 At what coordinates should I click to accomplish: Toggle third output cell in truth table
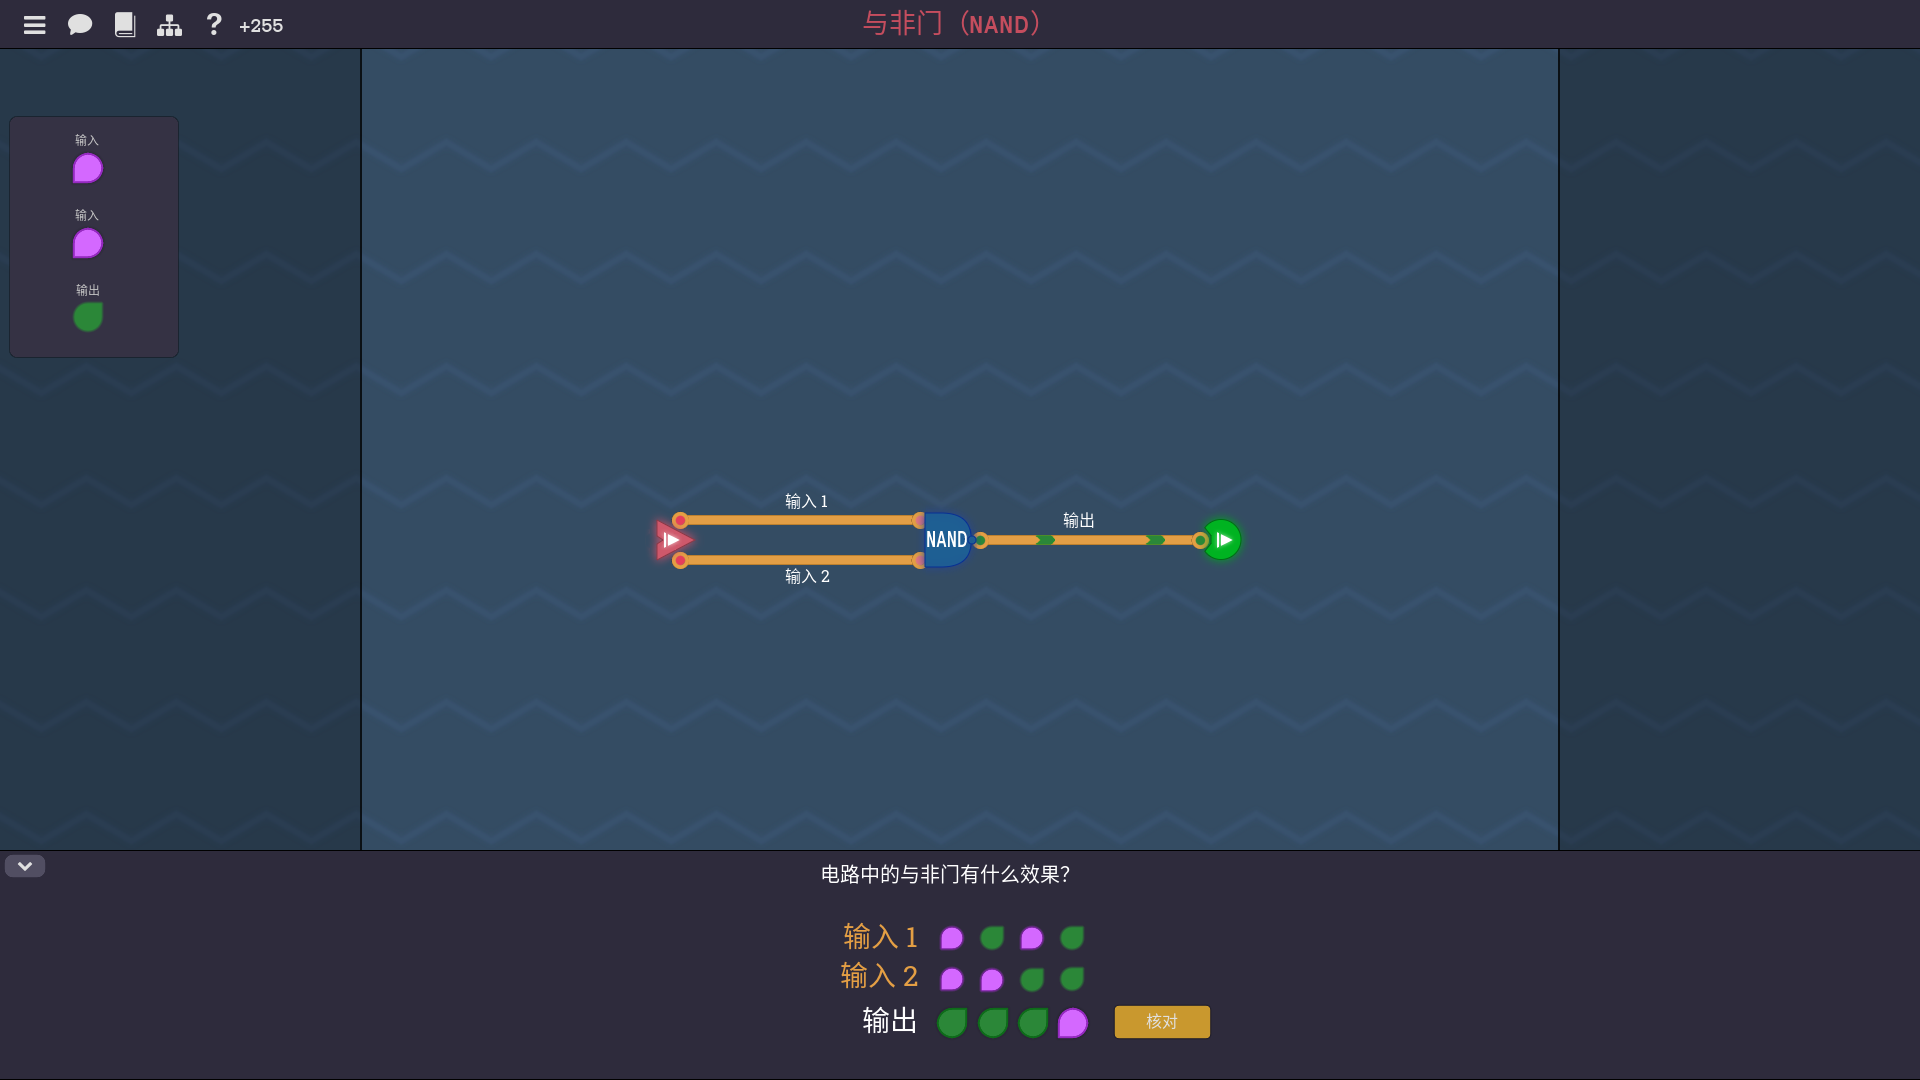pyautogui.click(x=1032, y=1022)
